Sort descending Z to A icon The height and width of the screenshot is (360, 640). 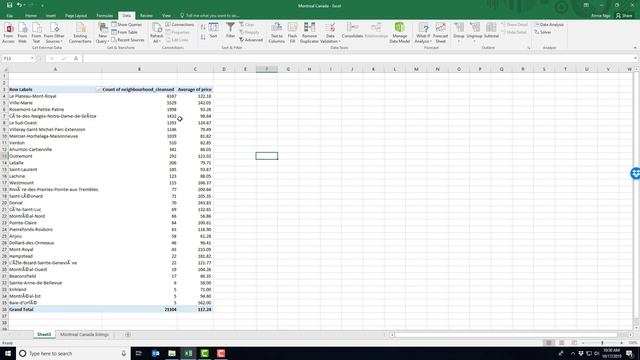point(203,37)
